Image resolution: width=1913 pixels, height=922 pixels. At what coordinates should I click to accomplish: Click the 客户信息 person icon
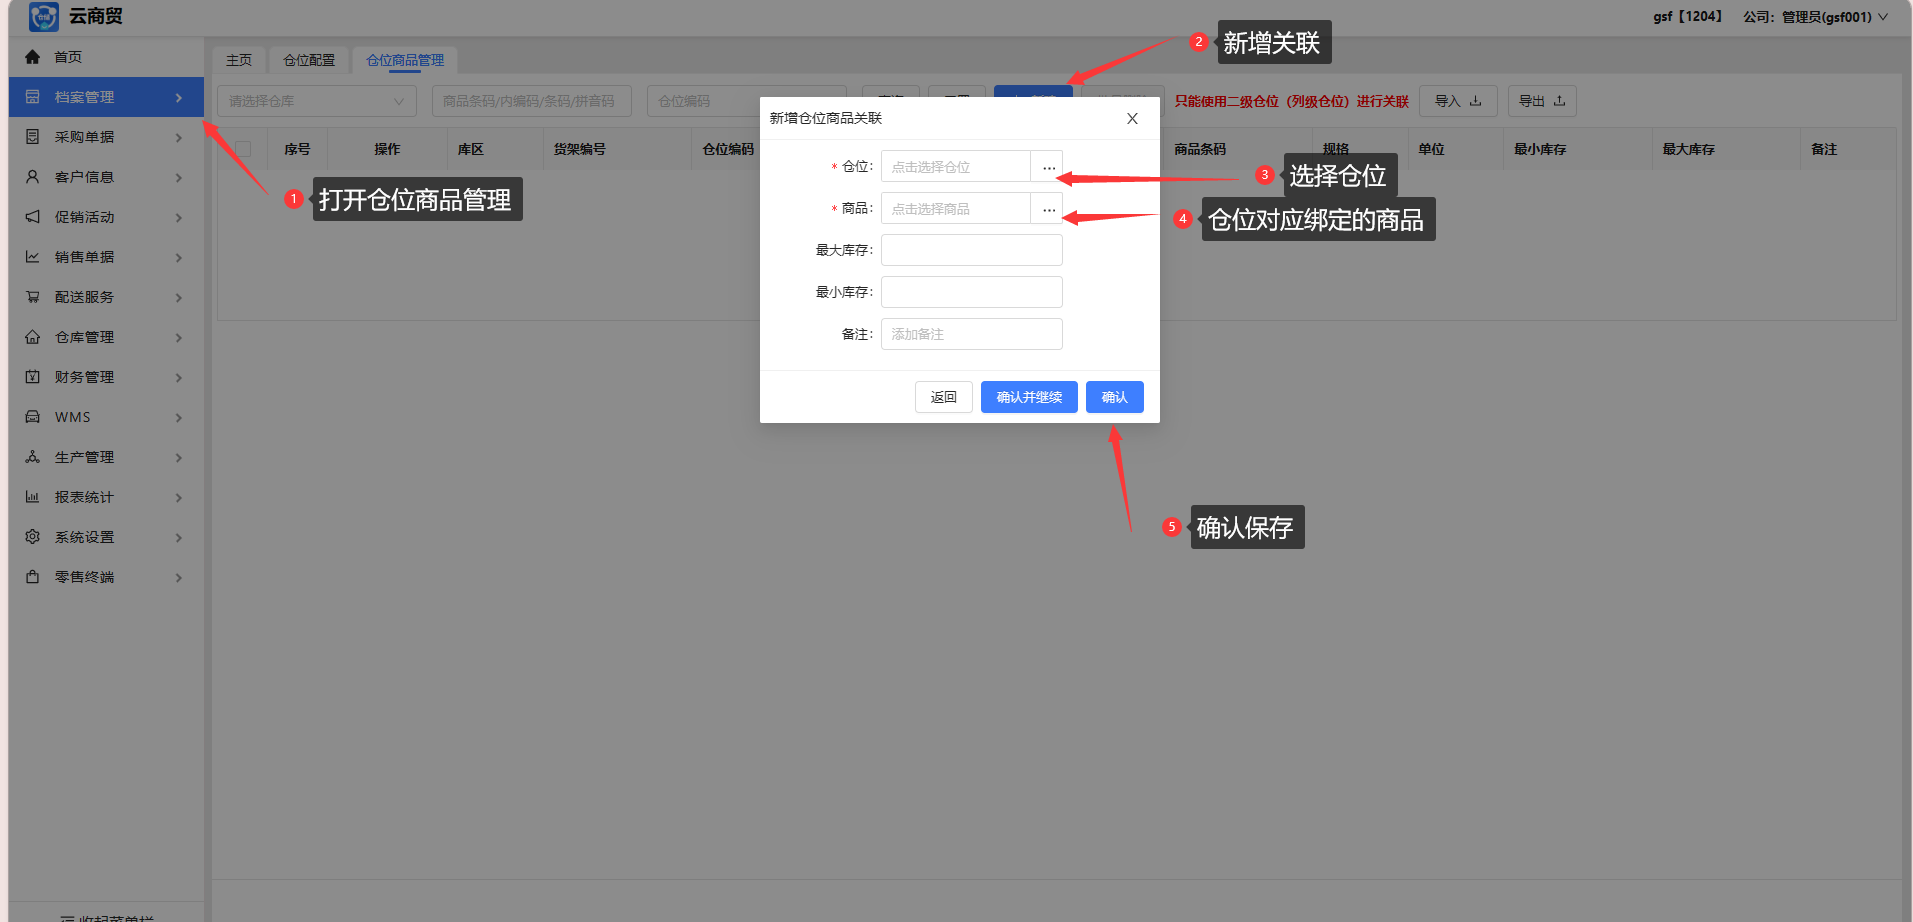click(x=32, y=177)
